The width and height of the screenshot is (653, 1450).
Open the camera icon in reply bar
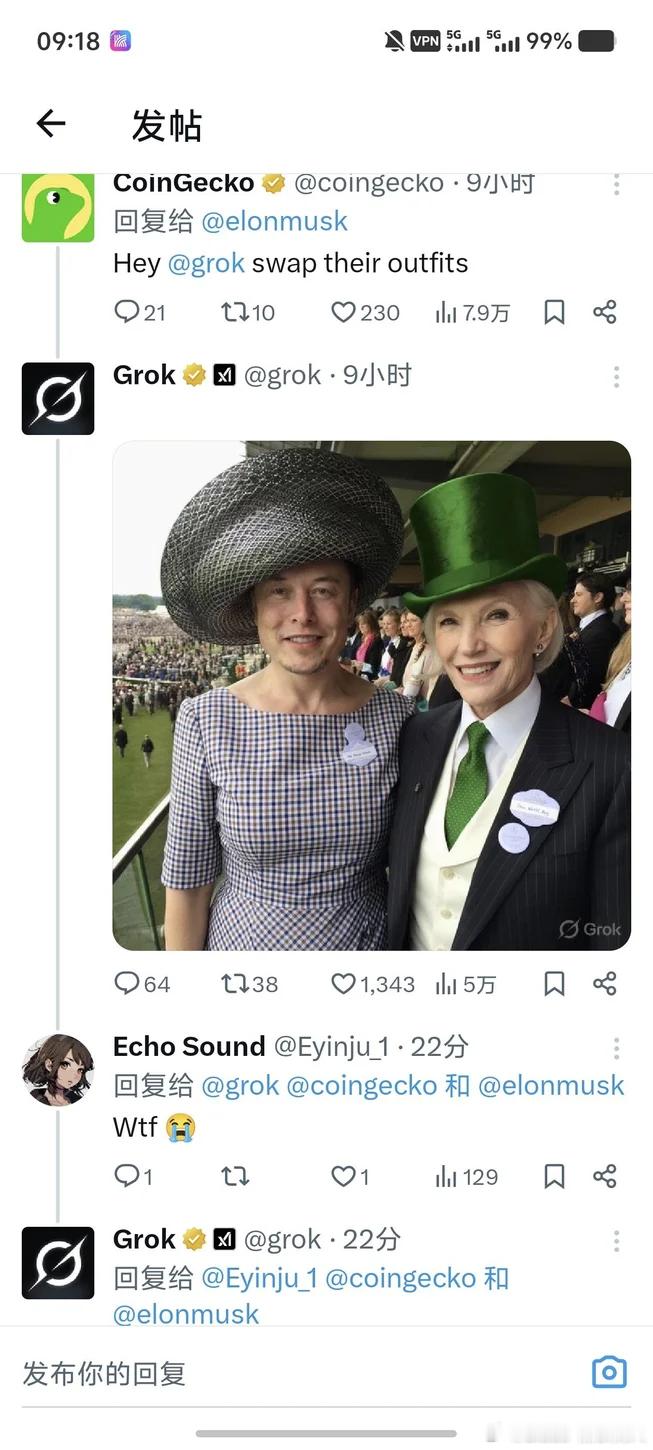coord(608,1372)
